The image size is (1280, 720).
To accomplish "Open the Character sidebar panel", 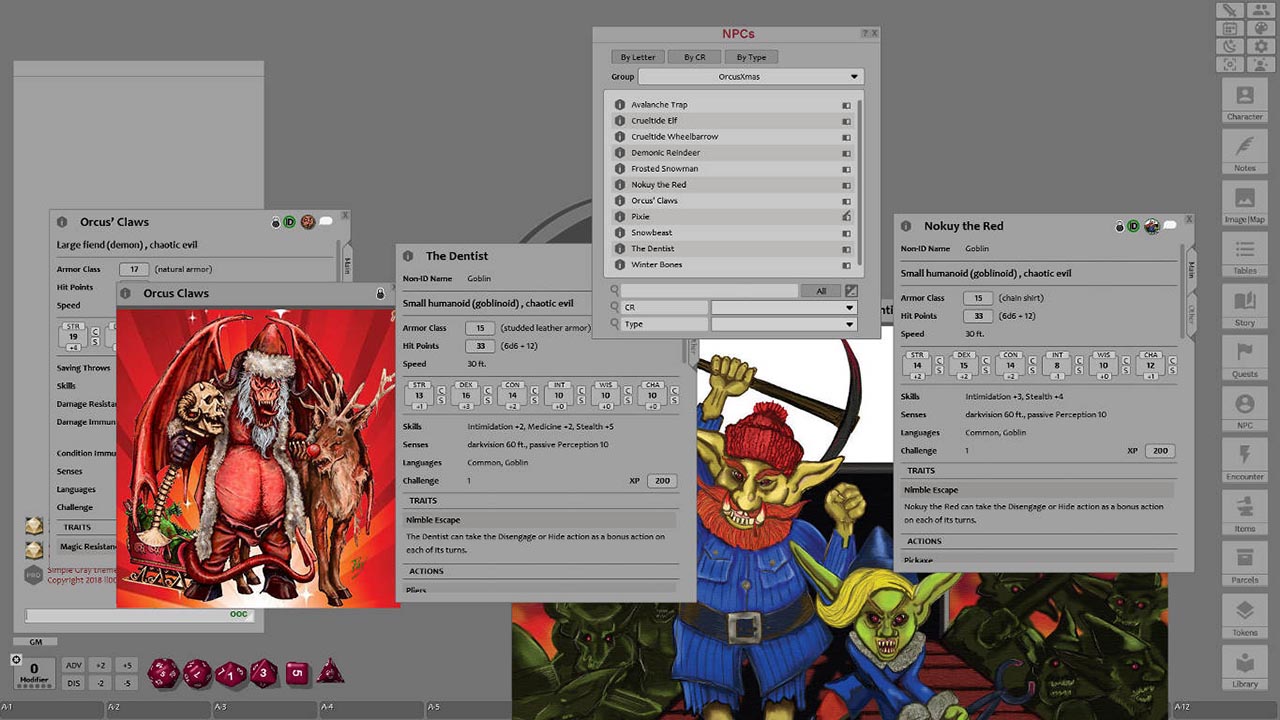I will (1243, 104).
